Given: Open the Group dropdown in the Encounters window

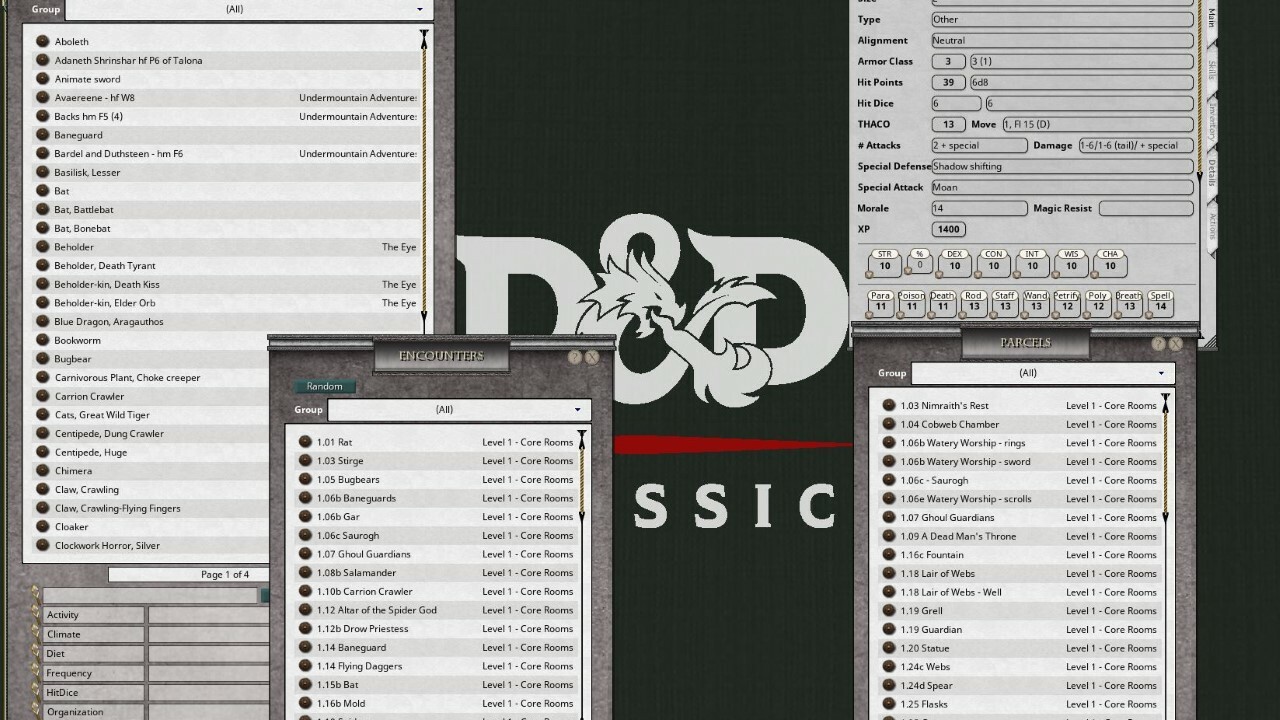Looking at the screenshot, I should pyautogui.click(x=458, y=409).
